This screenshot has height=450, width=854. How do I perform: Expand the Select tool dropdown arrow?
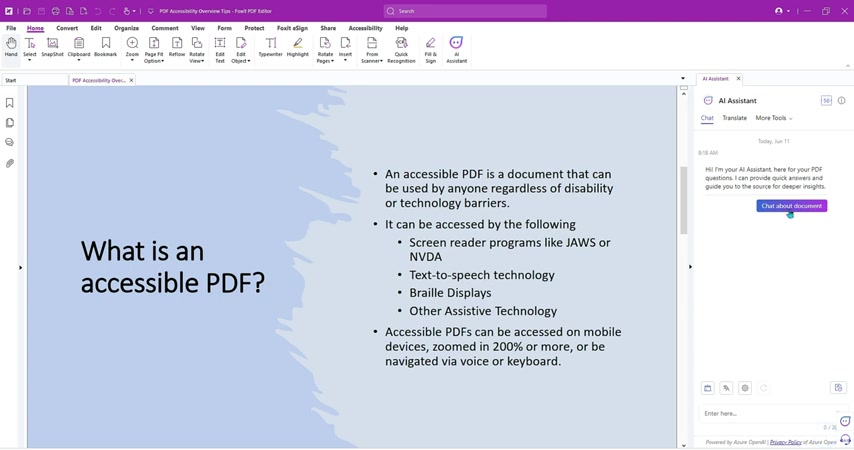(29, 60)
